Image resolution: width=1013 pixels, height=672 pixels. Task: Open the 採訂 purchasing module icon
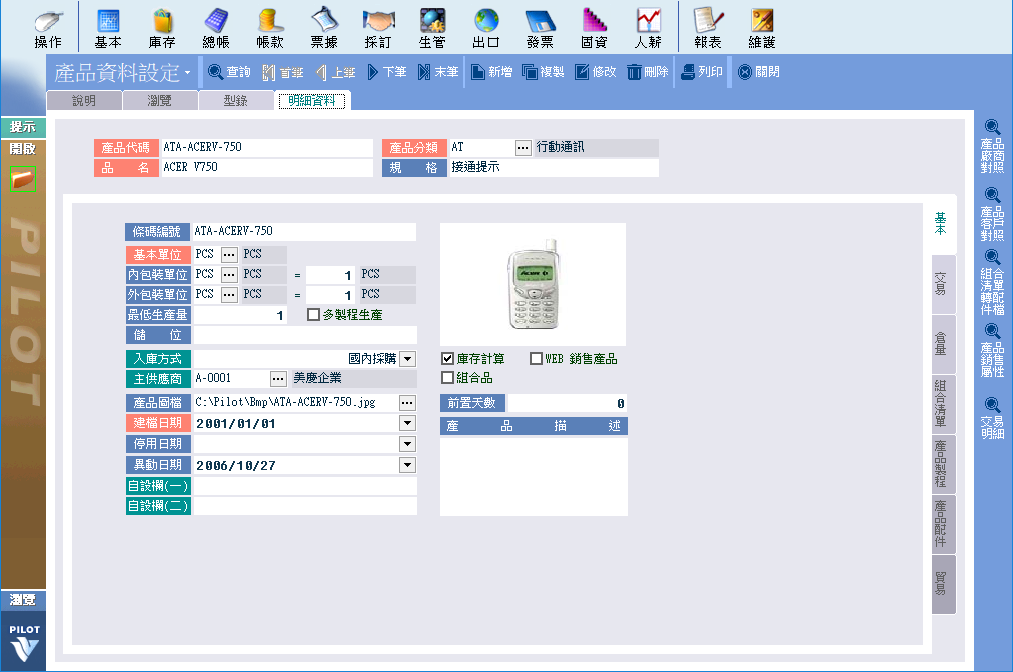pyautogui.click(x=378, y=28)
